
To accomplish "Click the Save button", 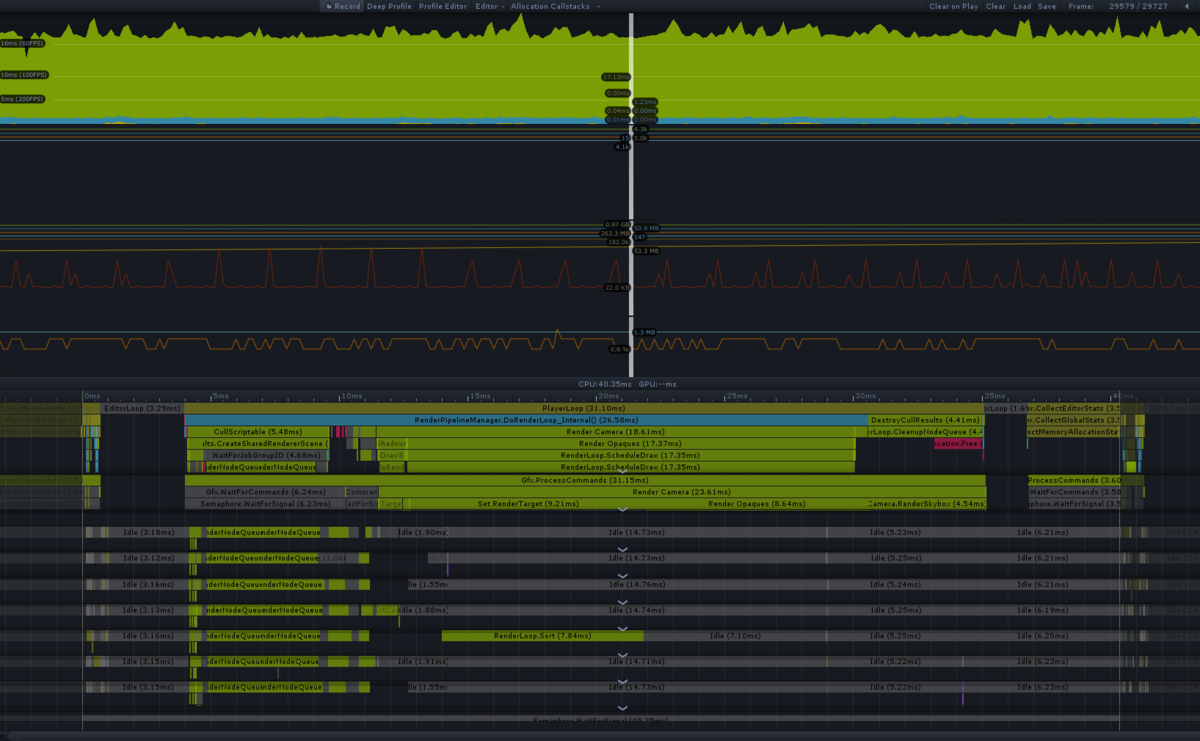I will click(1047, 6).
